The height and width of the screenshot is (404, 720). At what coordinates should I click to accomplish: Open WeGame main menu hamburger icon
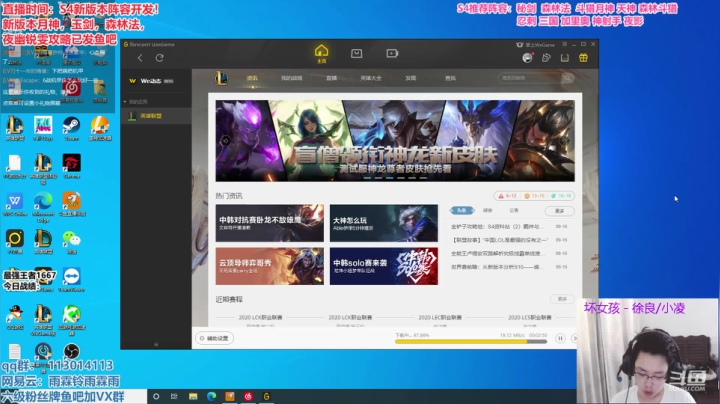pos(564,45)
